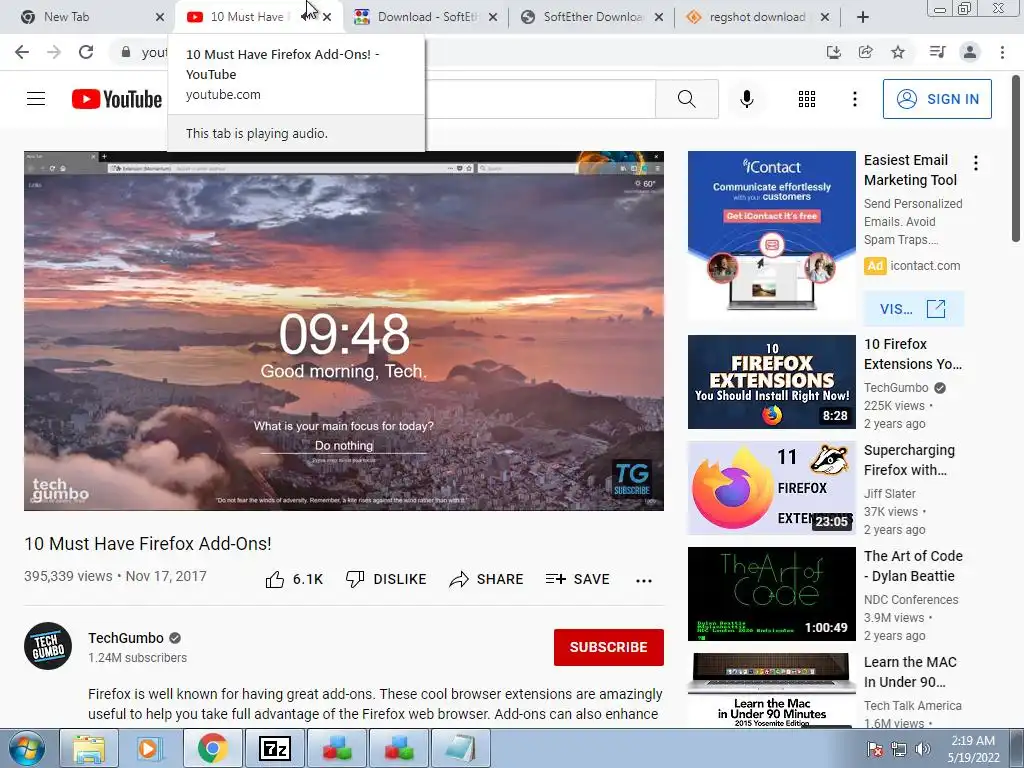This screenshot has height=768, width=1024.
Task: Go back with browser back arrow
Action: 22,52
